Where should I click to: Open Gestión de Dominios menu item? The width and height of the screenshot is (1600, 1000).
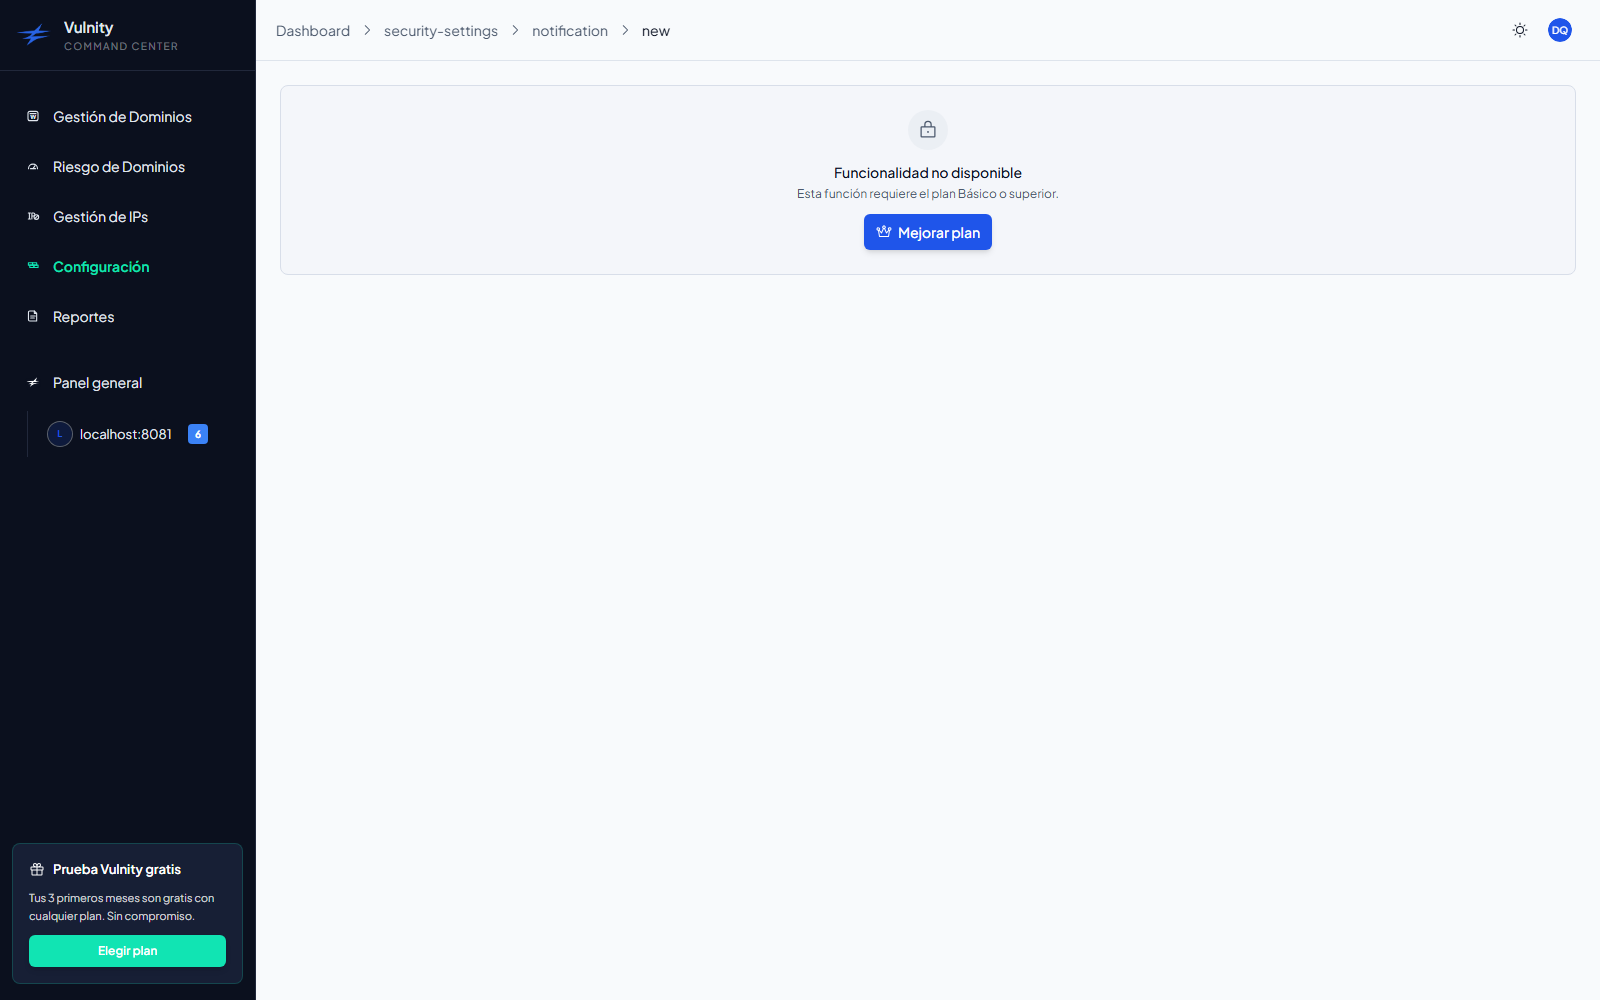pos(122,117)
